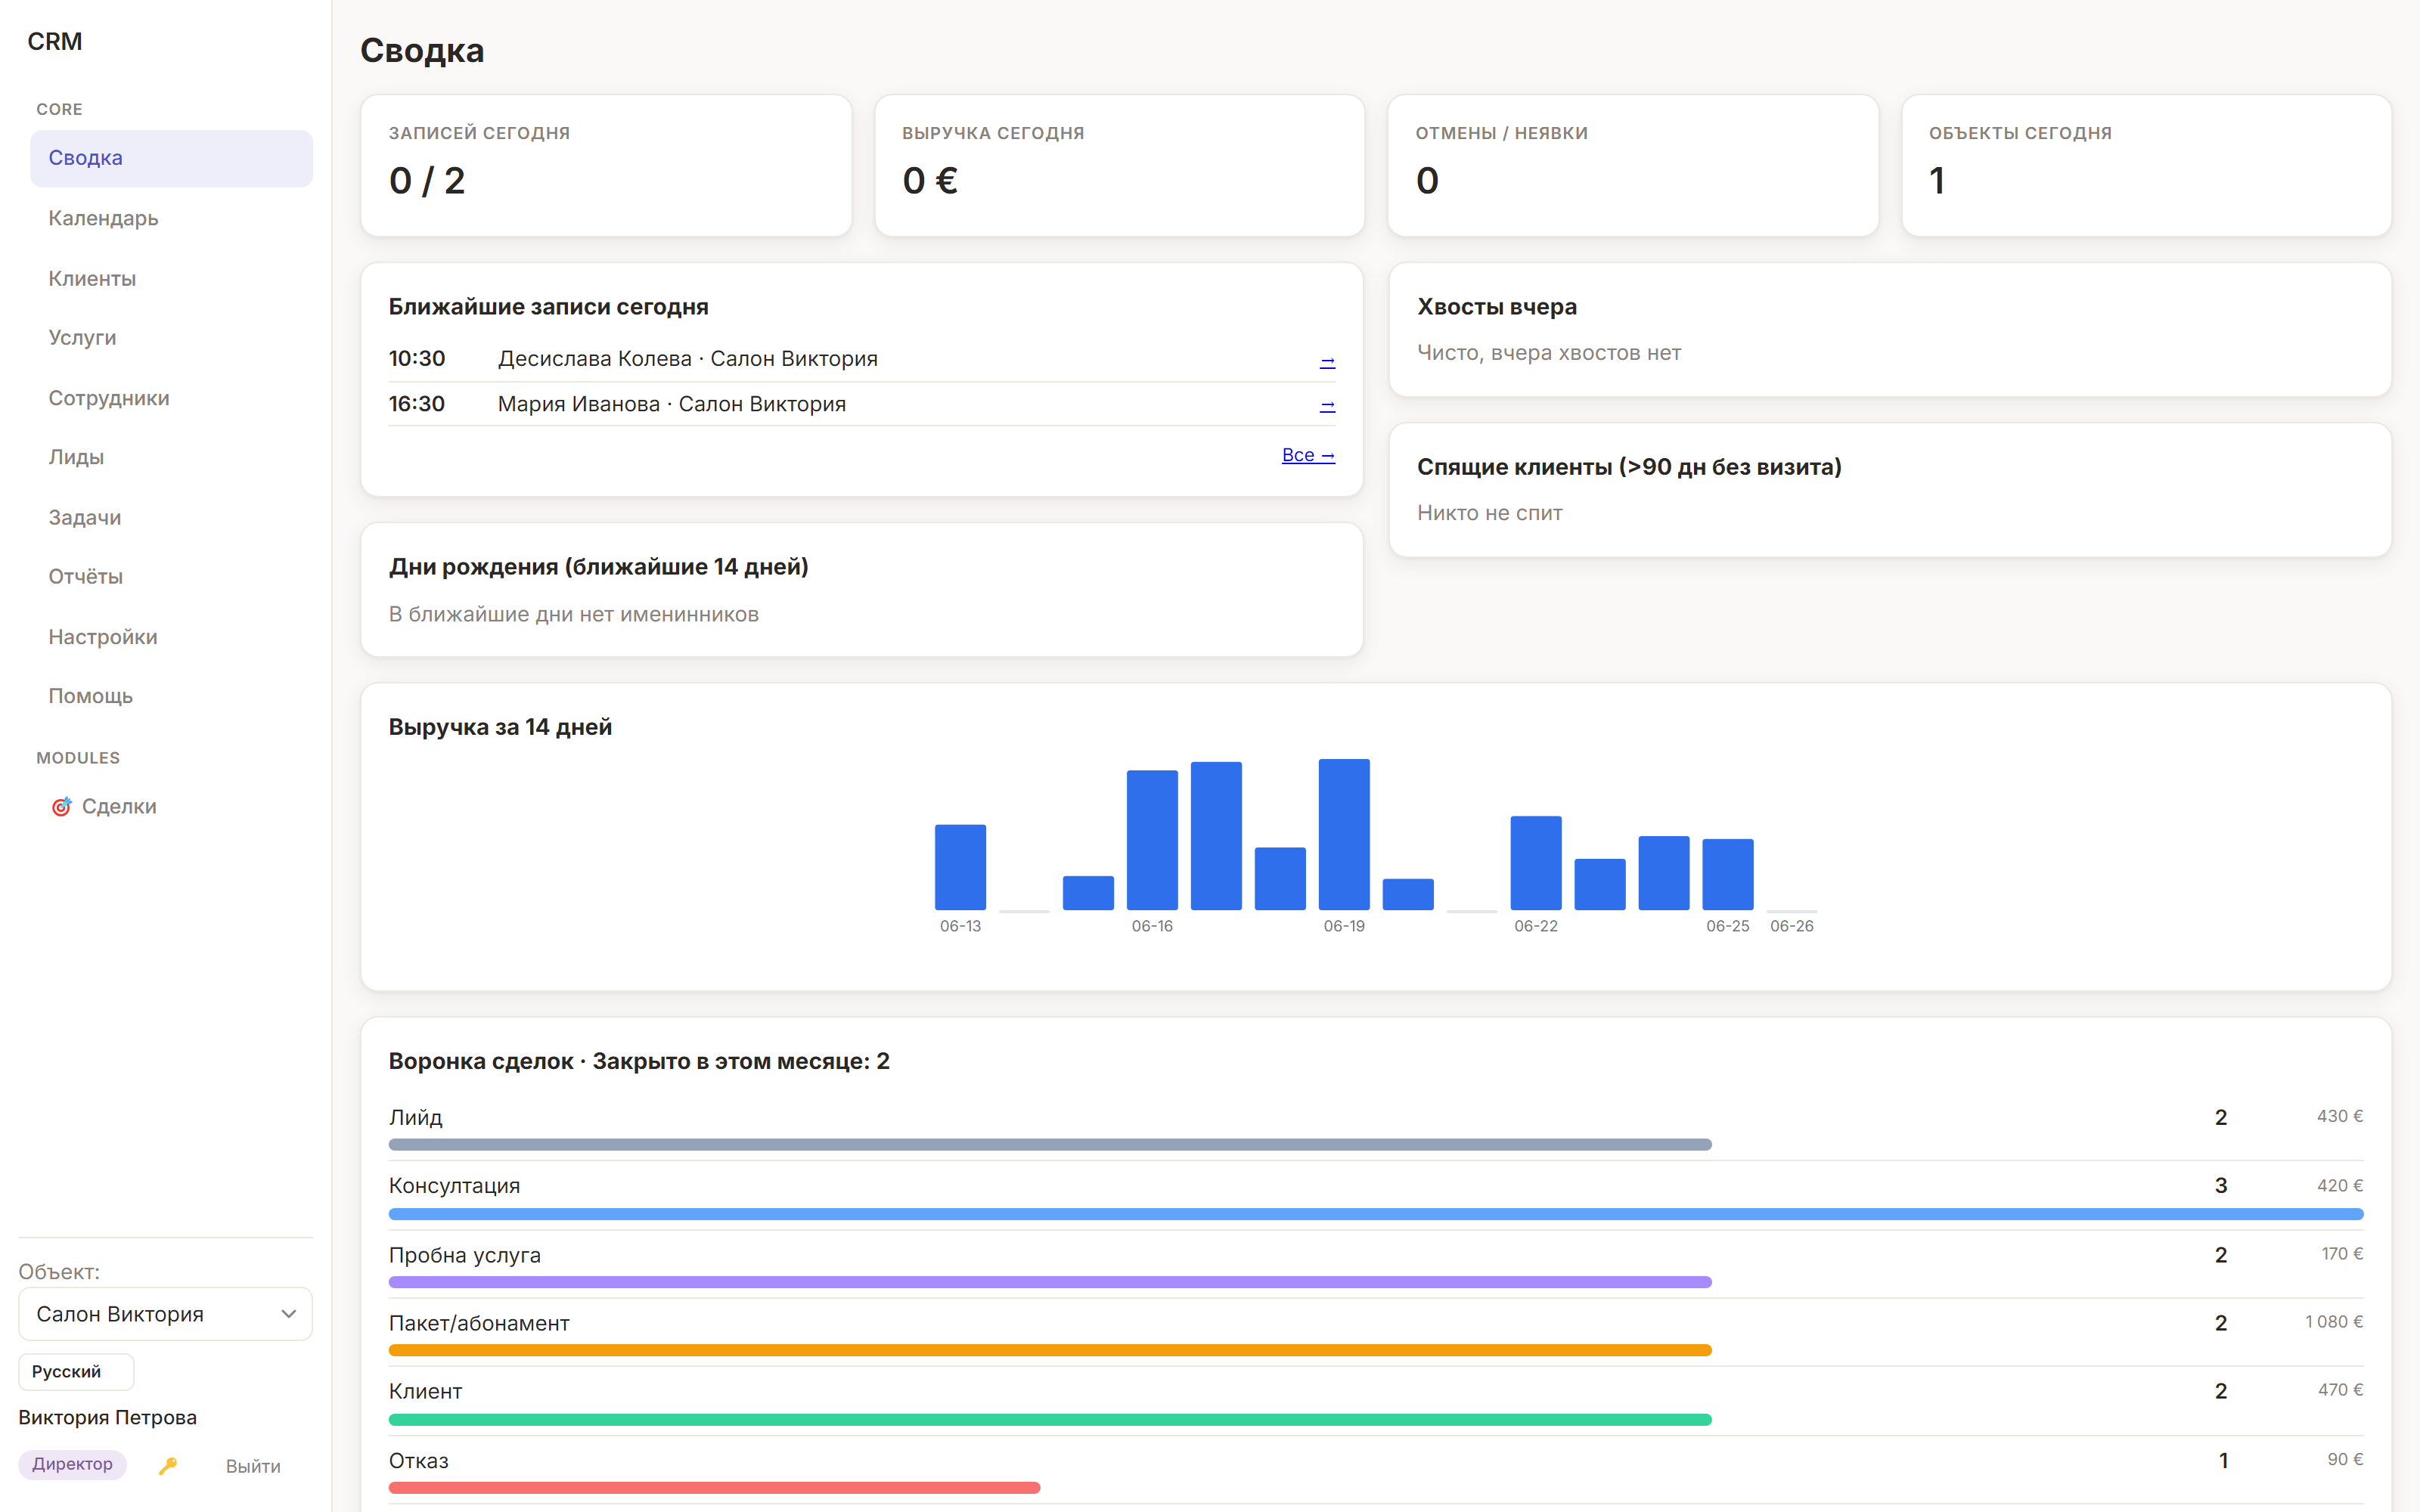The width and height of the screenshot is (2420, 1512).
Task: Go to the Клиенты section
Action: 171,278
